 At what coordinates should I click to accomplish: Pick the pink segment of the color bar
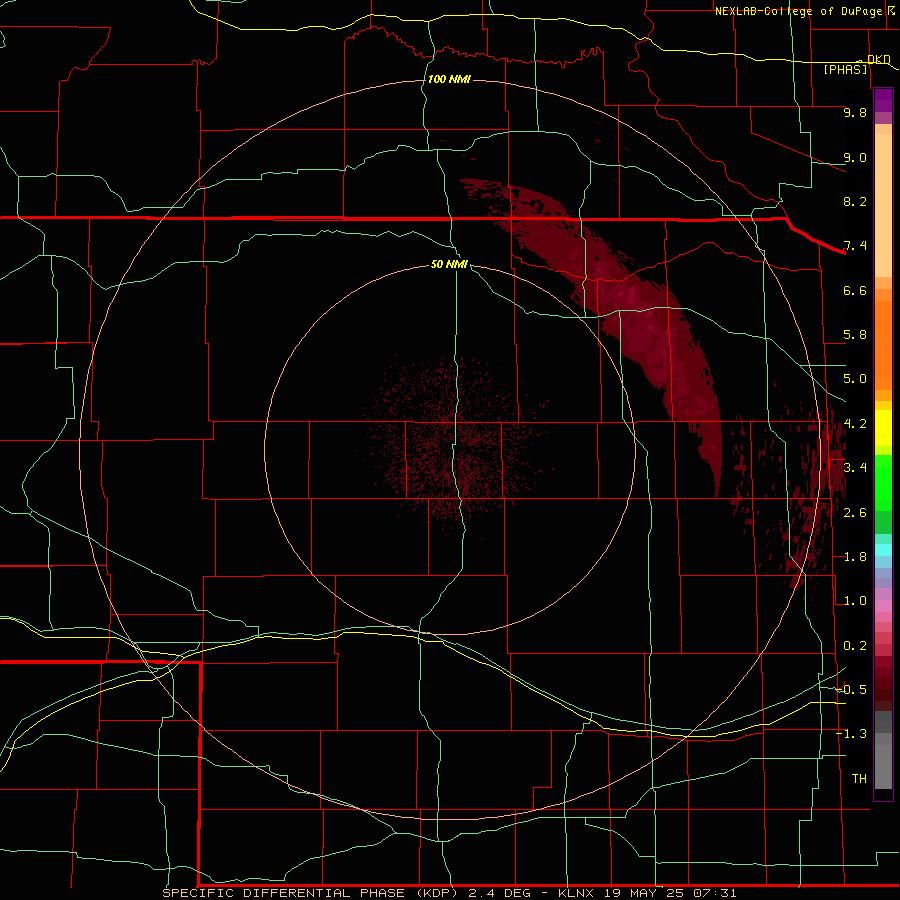pyautogui.click(x=883, y=606)
